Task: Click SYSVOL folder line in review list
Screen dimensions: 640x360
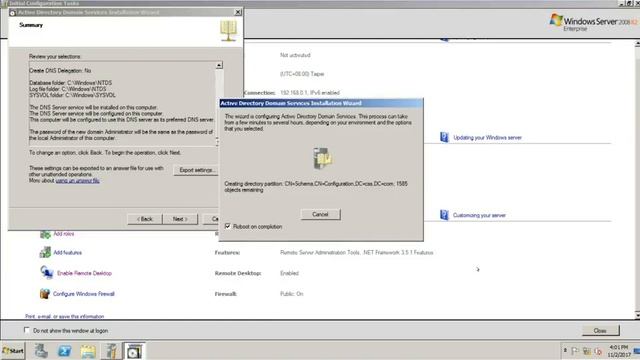Action: pyautogui.click(x=72, y=95)
